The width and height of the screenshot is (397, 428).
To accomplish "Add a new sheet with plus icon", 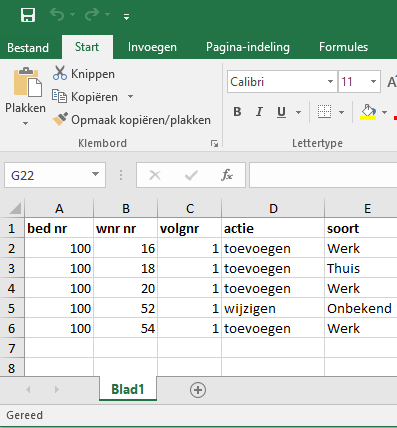I will pyautogui.click(x=198, y=390).
